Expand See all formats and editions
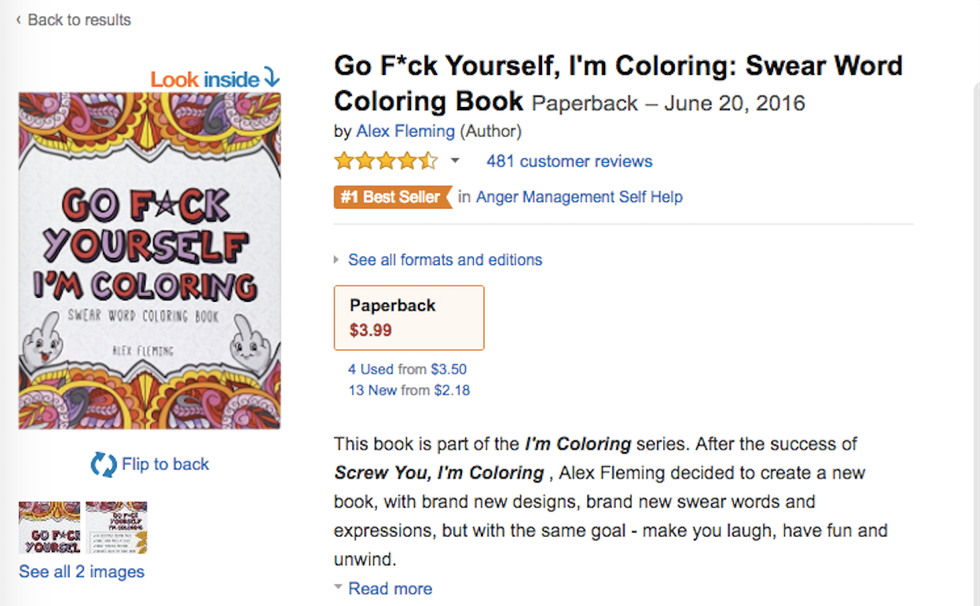The width and height of the screenshot is (980, 606). point(444,260)
